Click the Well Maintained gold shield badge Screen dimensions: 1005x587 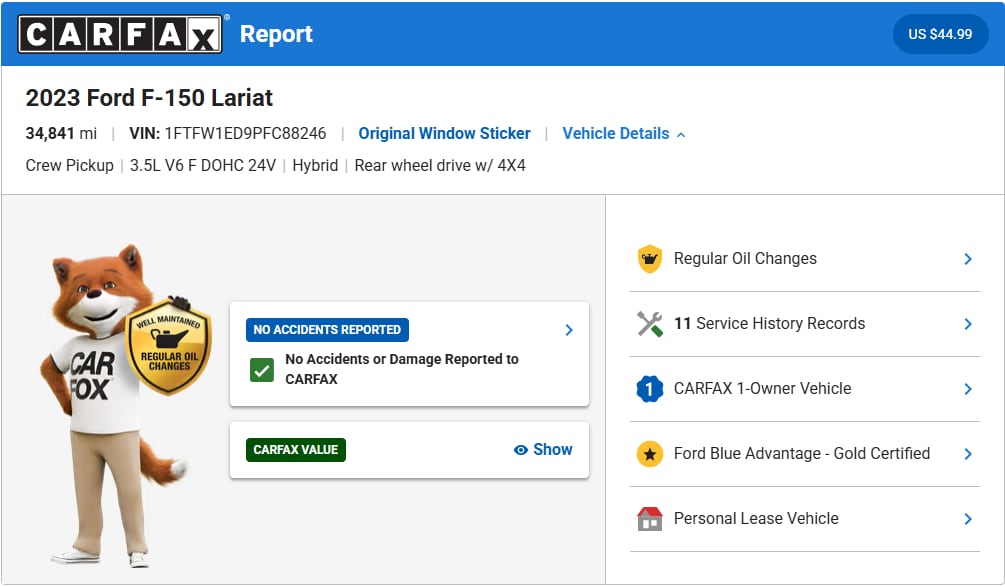[x=169, y=346]
